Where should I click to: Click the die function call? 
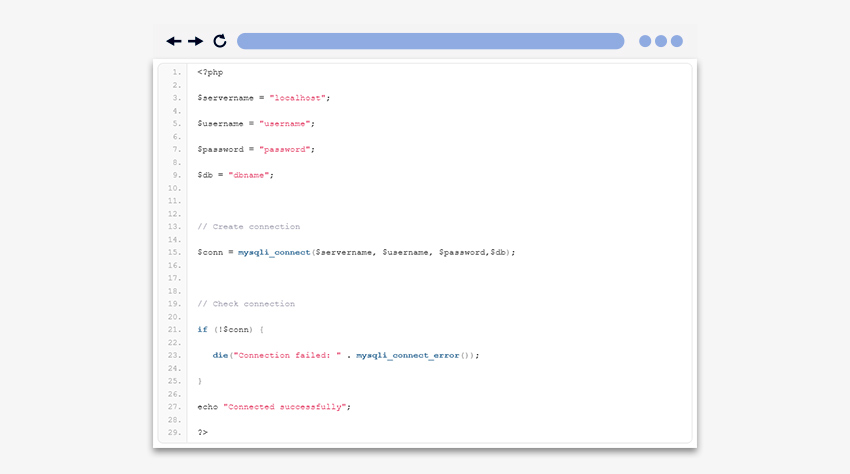tap(220, 356)
